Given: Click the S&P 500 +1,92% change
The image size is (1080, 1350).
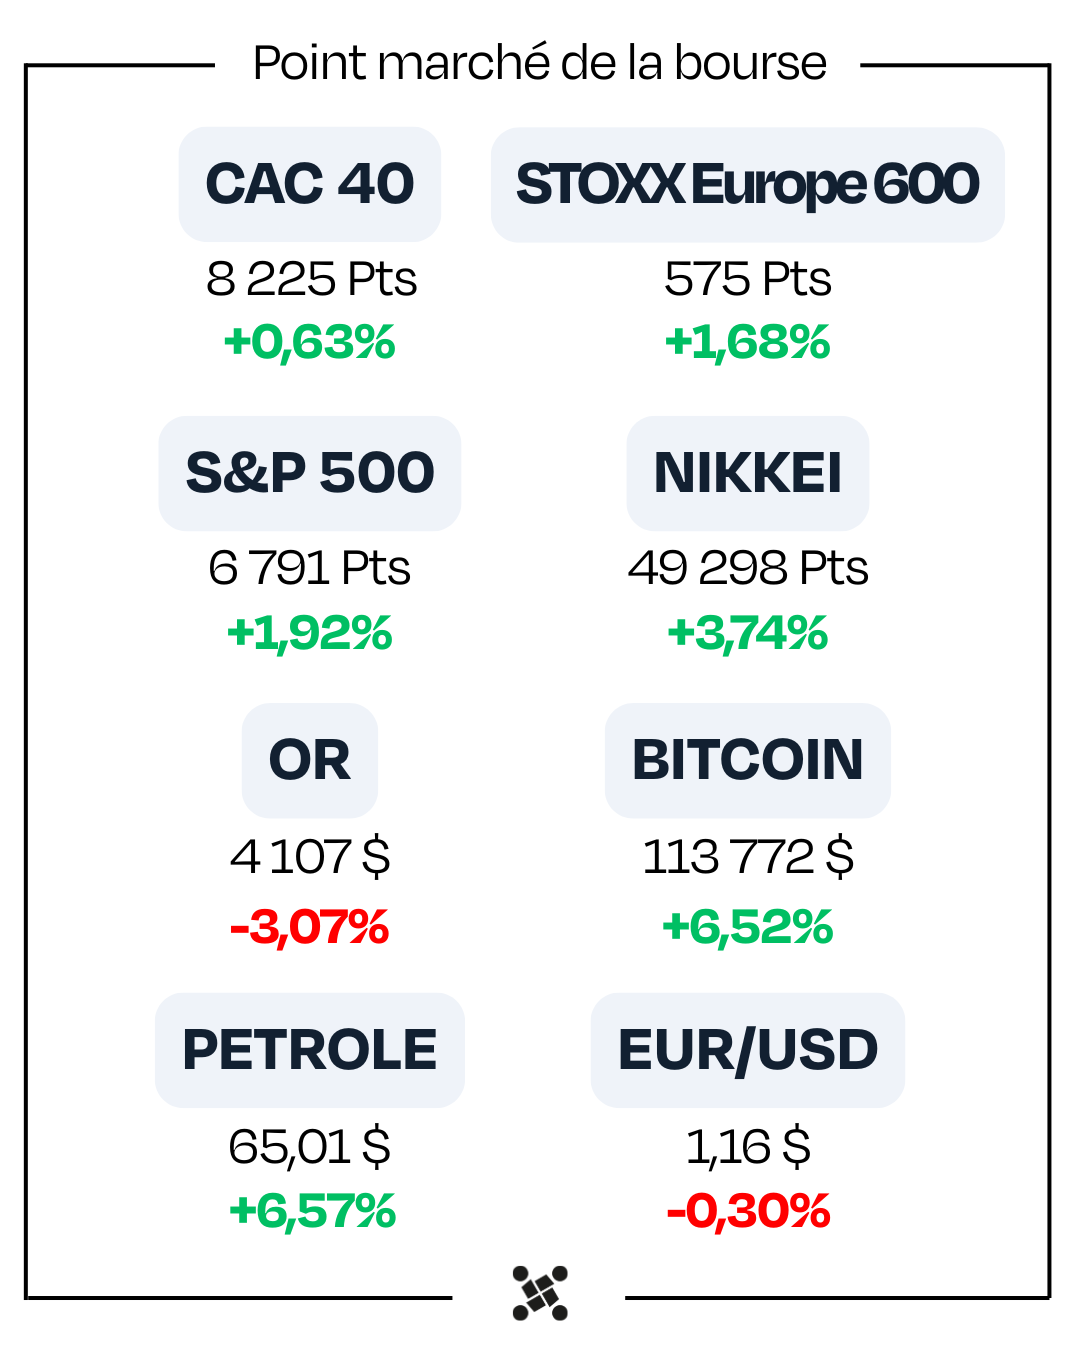Looking at the screenshot, I should click(310, 633).
